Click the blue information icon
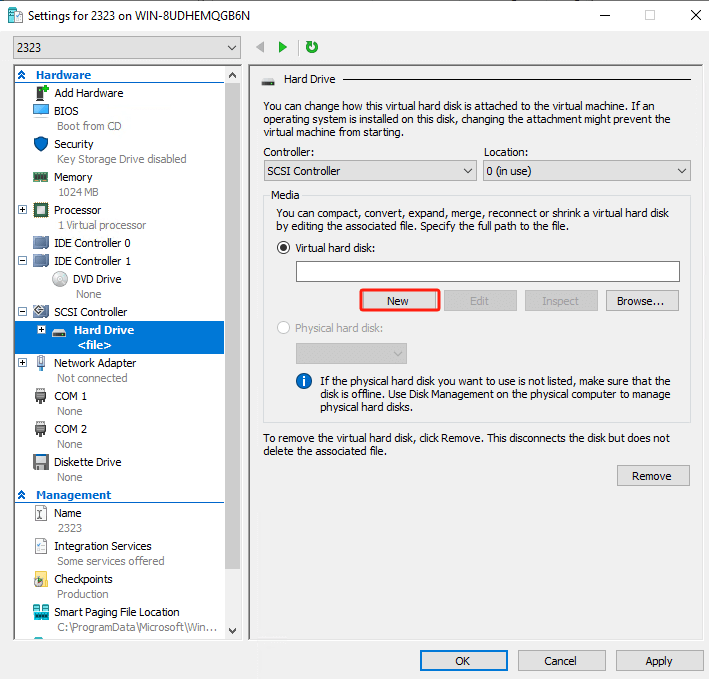This screenshot has height=679, width=709. 304,381
